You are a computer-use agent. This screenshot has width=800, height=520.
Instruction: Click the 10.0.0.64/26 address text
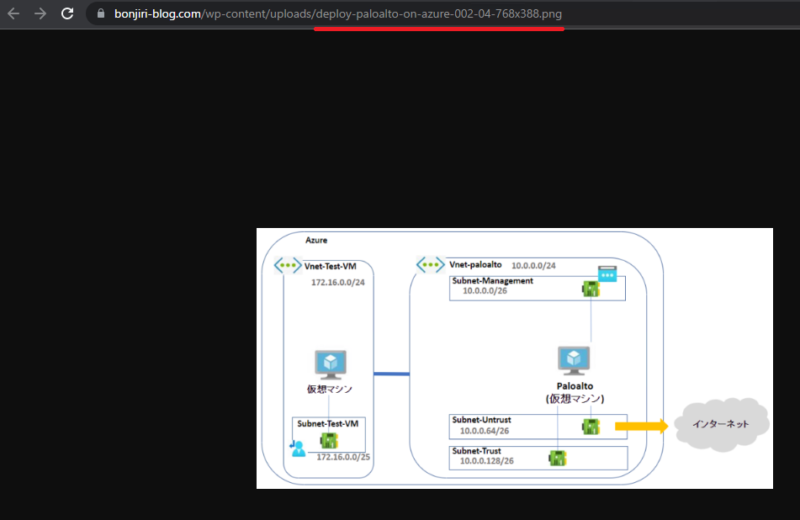tap(485, 431)
